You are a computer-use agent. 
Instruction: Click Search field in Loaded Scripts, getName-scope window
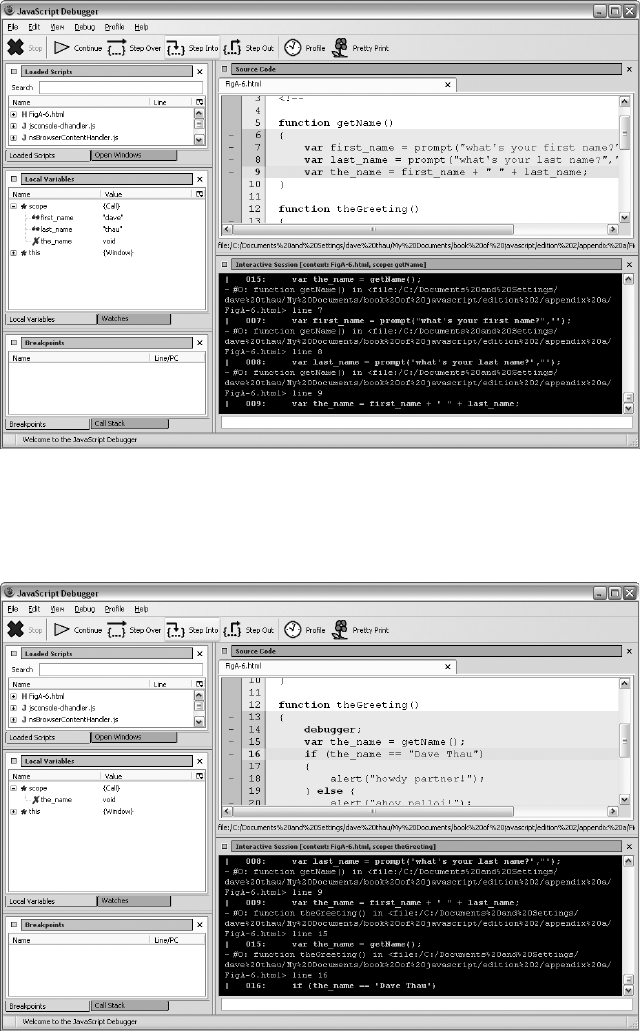point(121,87)
